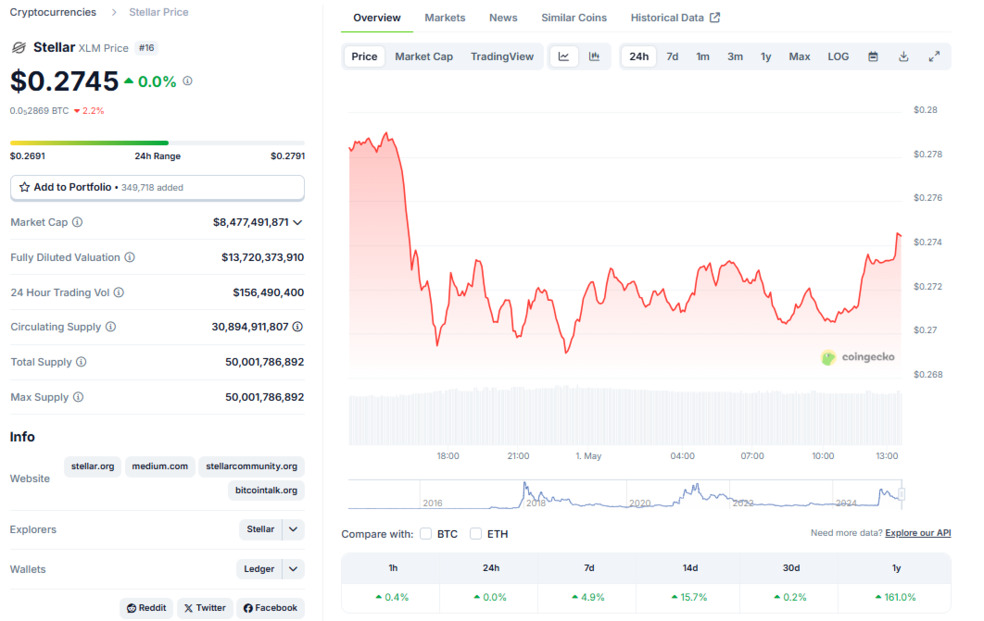Image resolution: width=984 pixels, height=621 pixels.
Task: Click the historical overview mini chart
Action: point(625,494)
